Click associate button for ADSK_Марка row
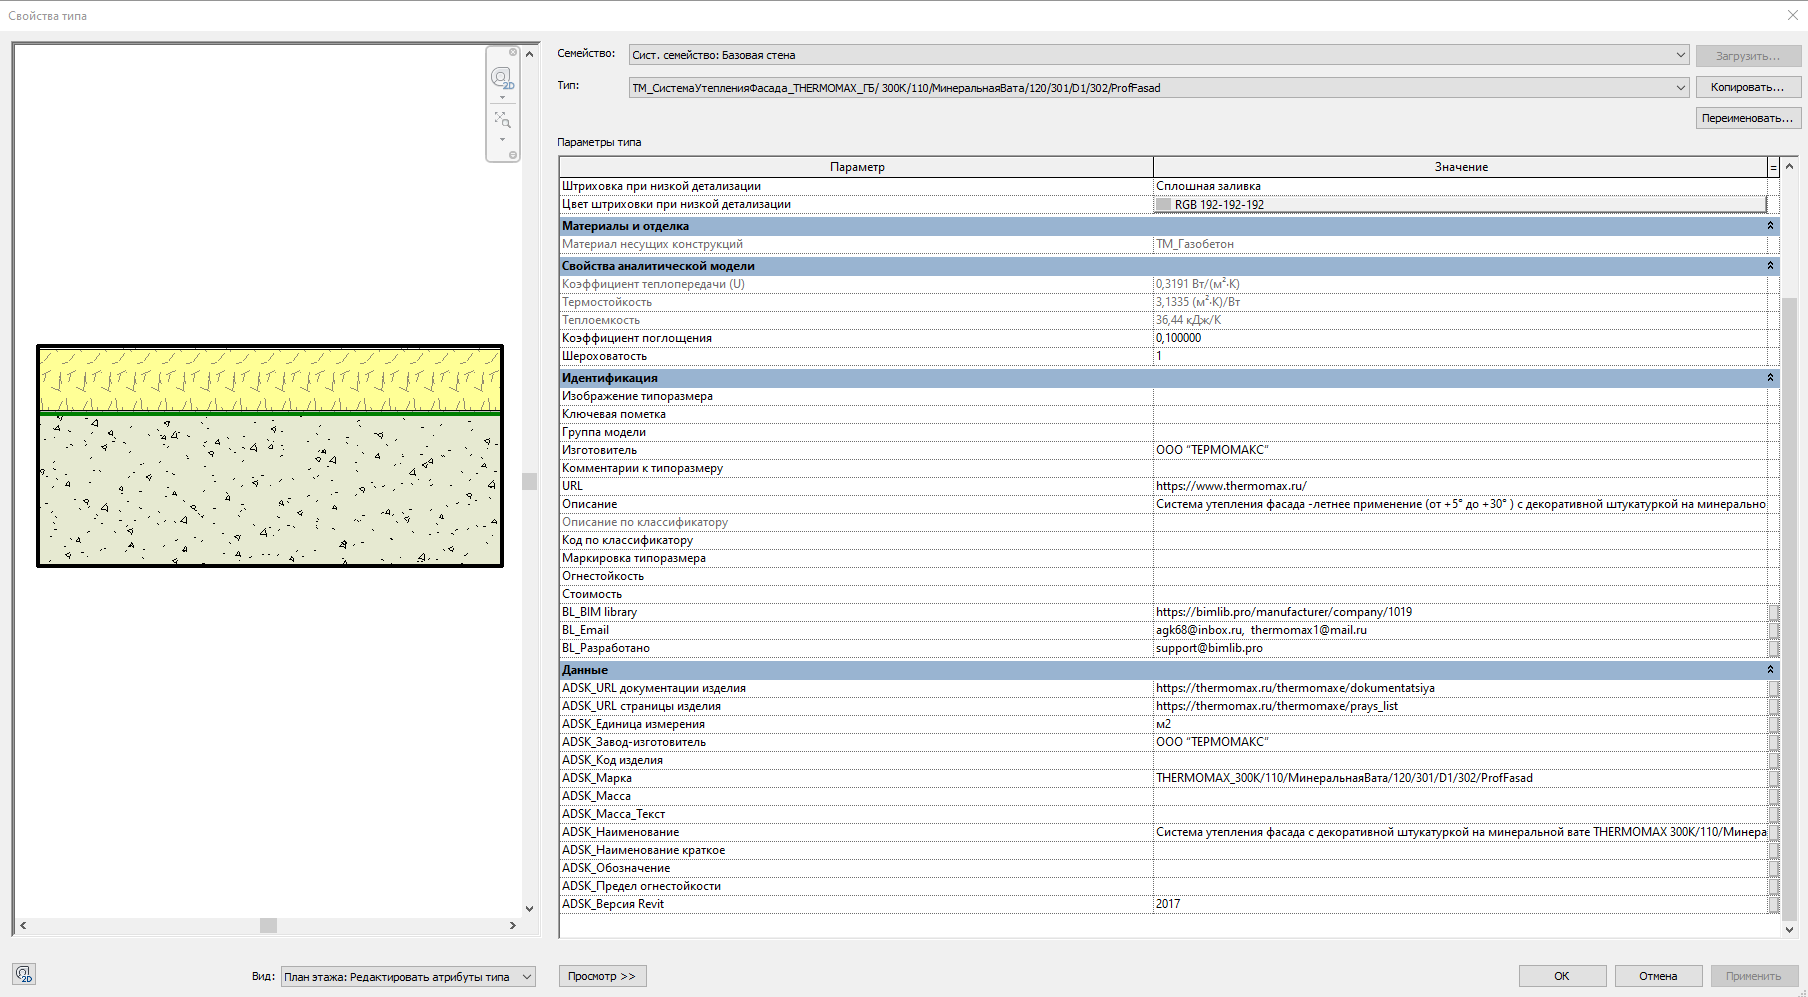This screenshot has height=997, width=1808. pyautogui.click(x=1773, y=778)
